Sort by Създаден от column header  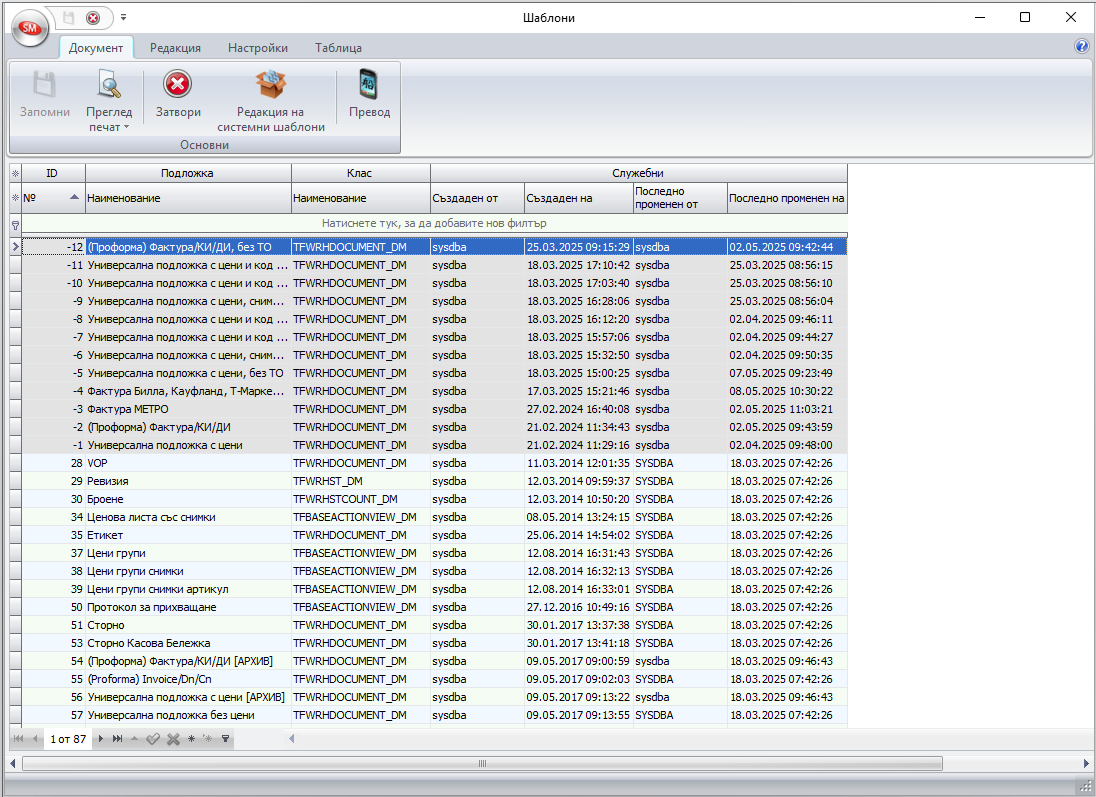click(x=477, y=198)
